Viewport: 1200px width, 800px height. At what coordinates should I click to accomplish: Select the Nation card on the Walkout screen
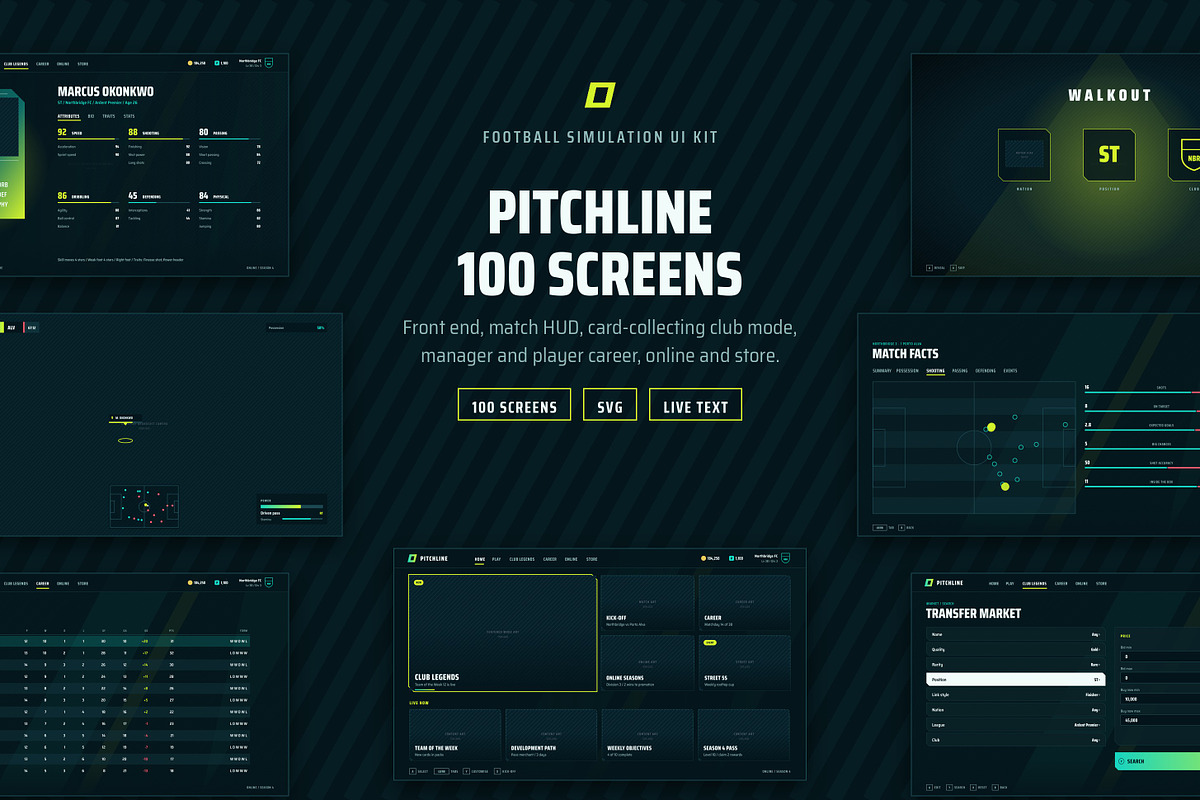coord(1025,154)
